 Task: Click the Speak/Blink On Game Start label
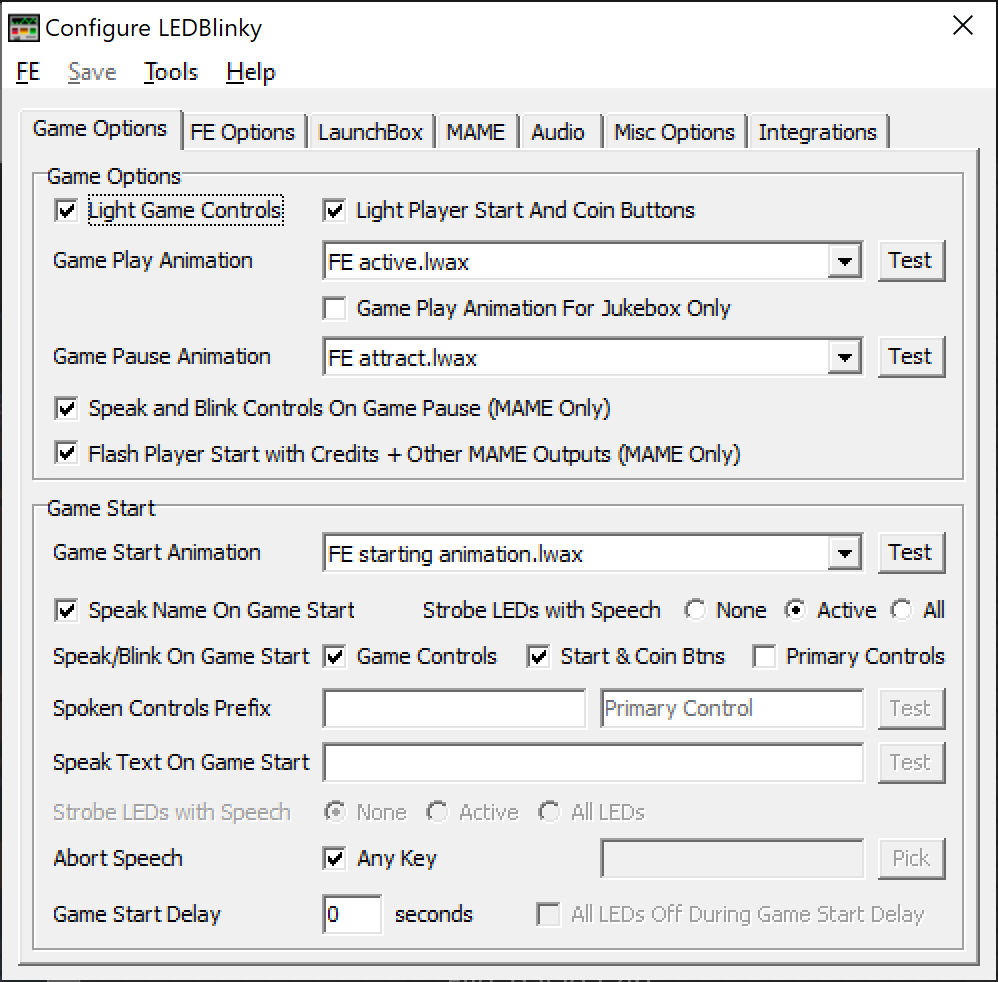(181, 656)
